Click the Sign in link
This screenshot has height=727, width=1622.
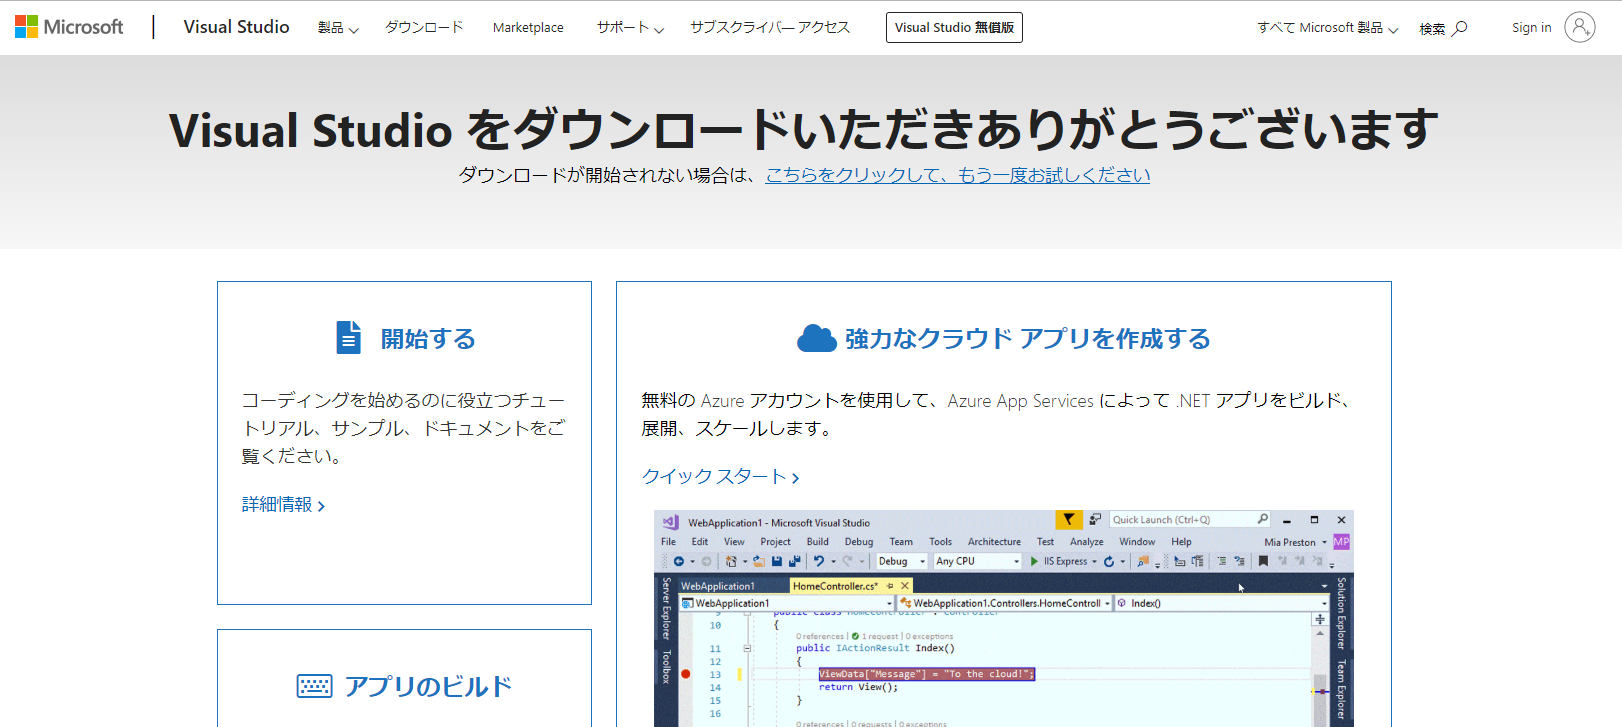tap(1531, 28)
